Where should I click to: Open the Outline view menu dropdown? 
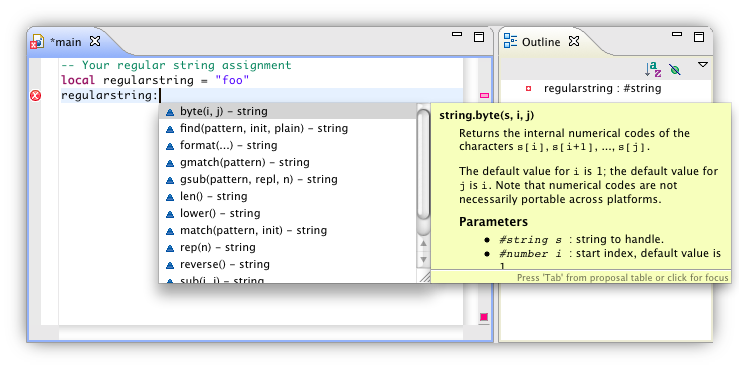703,65
